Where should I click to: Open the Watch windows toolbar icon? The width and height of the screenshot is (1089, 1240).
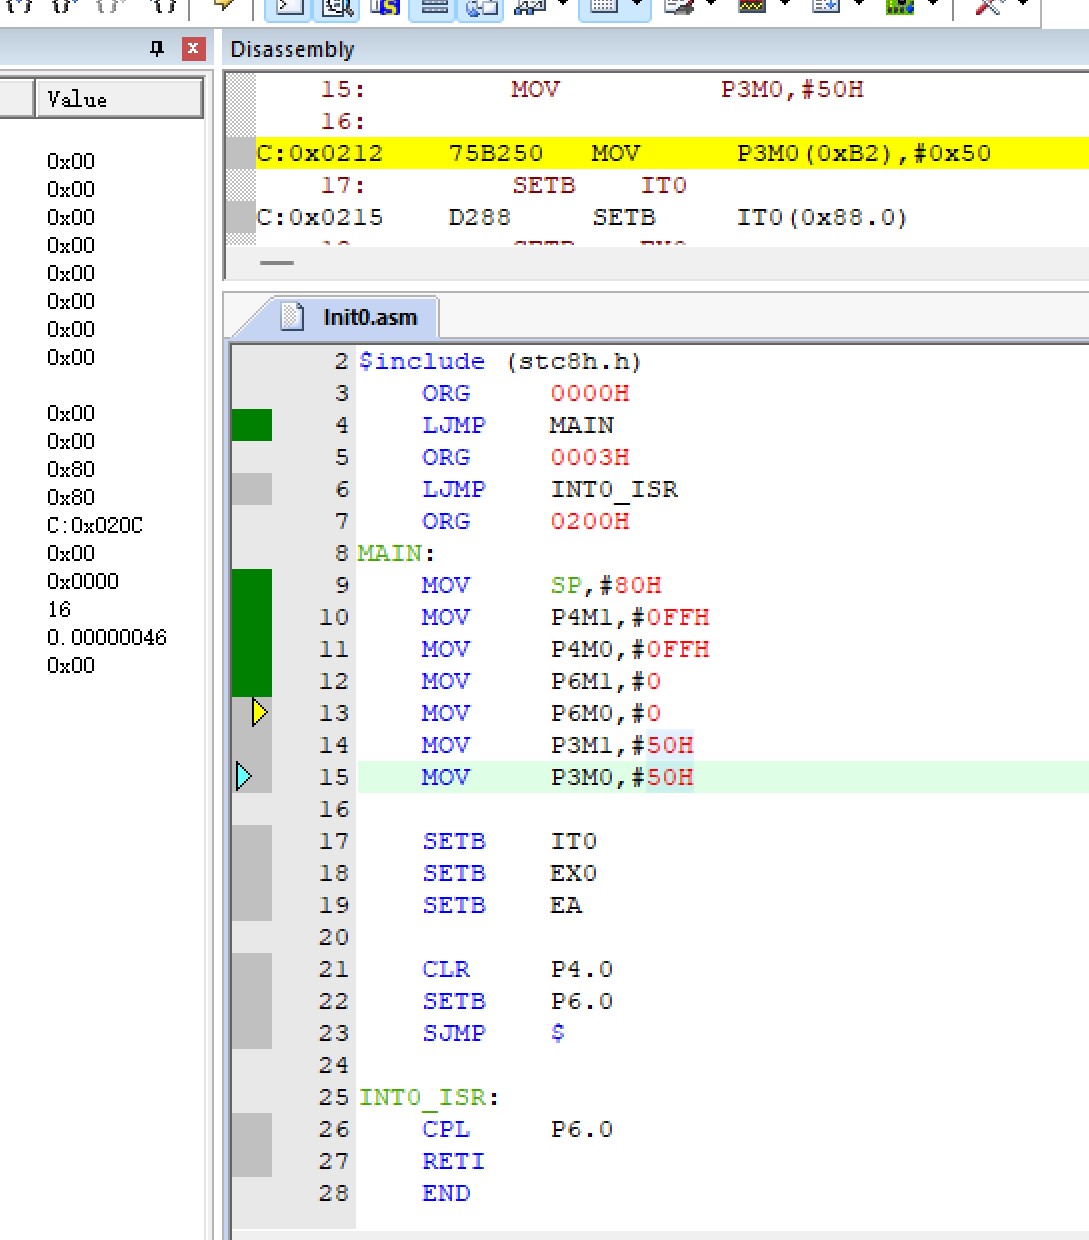(x=530, y=8)
